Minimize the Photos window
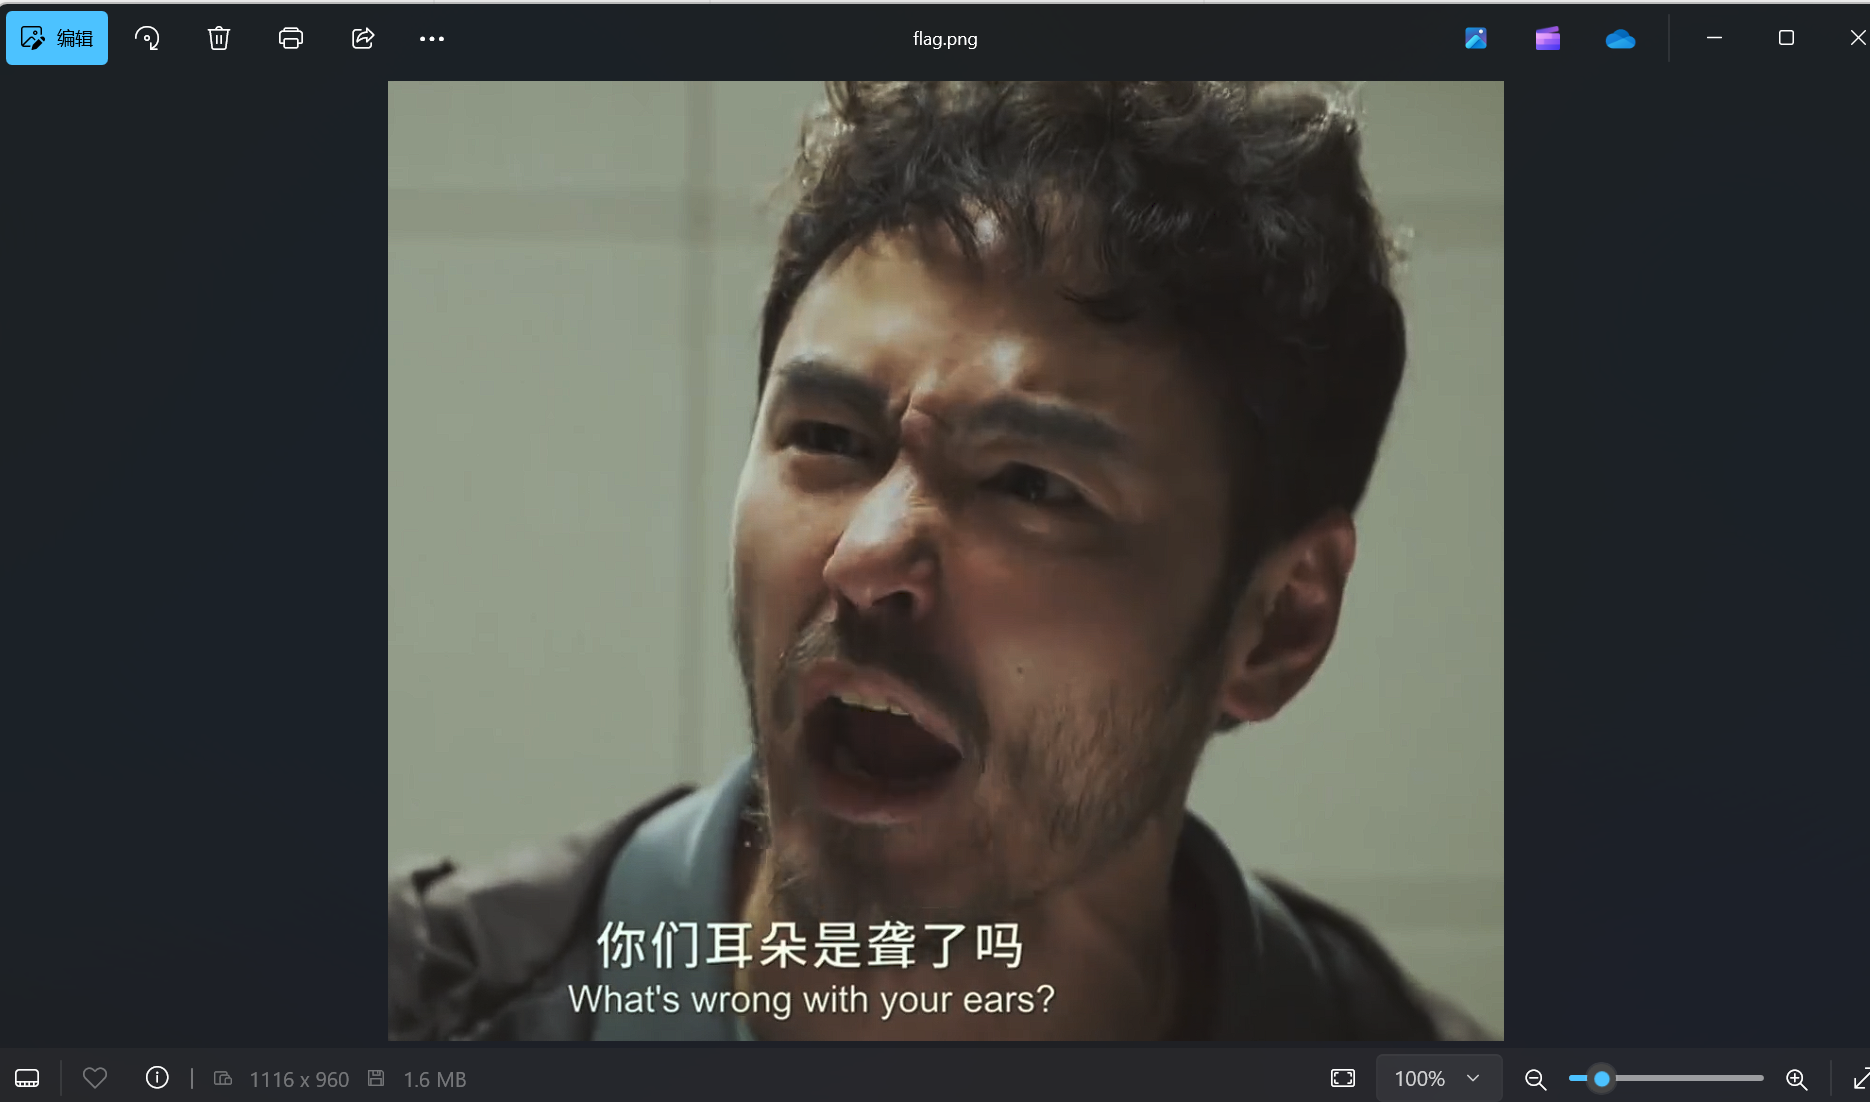 [x=1714, y=38]
